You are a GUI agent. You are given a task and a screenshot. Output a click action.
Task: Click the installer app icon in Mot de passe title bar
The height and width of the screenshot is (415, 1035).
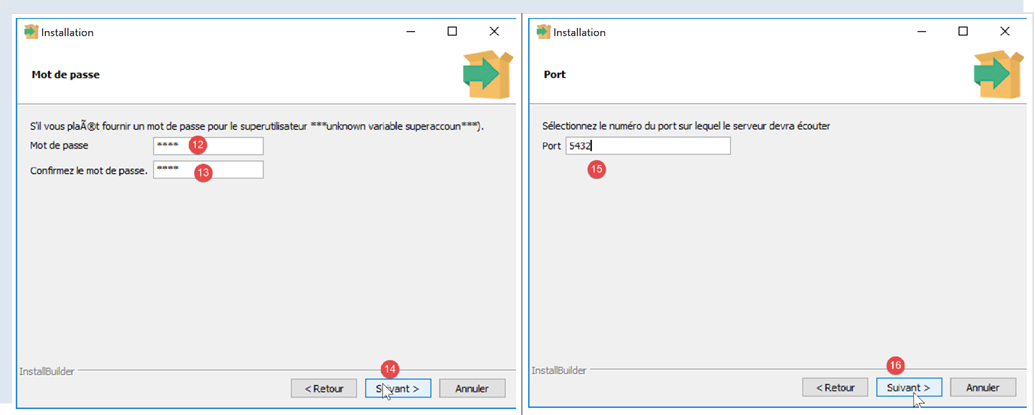click(31, 32)
